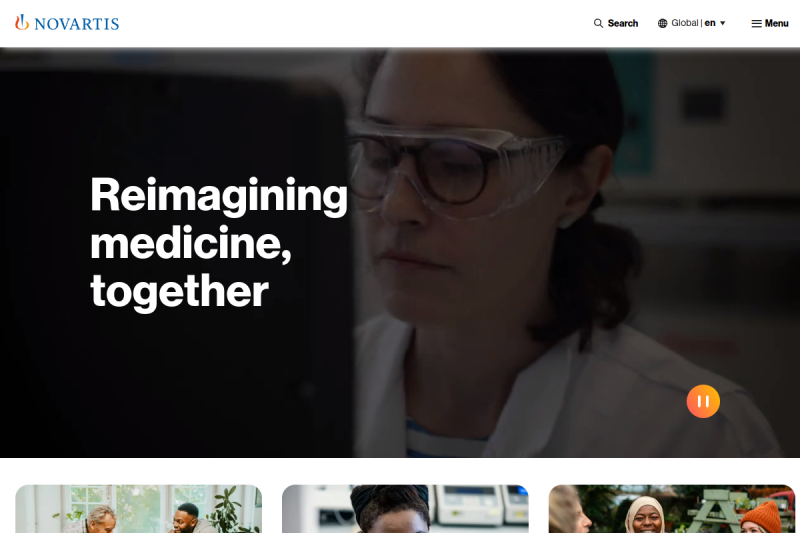Click the Novartis flame logo icon

pyautogui.click(x=21, y=22)
